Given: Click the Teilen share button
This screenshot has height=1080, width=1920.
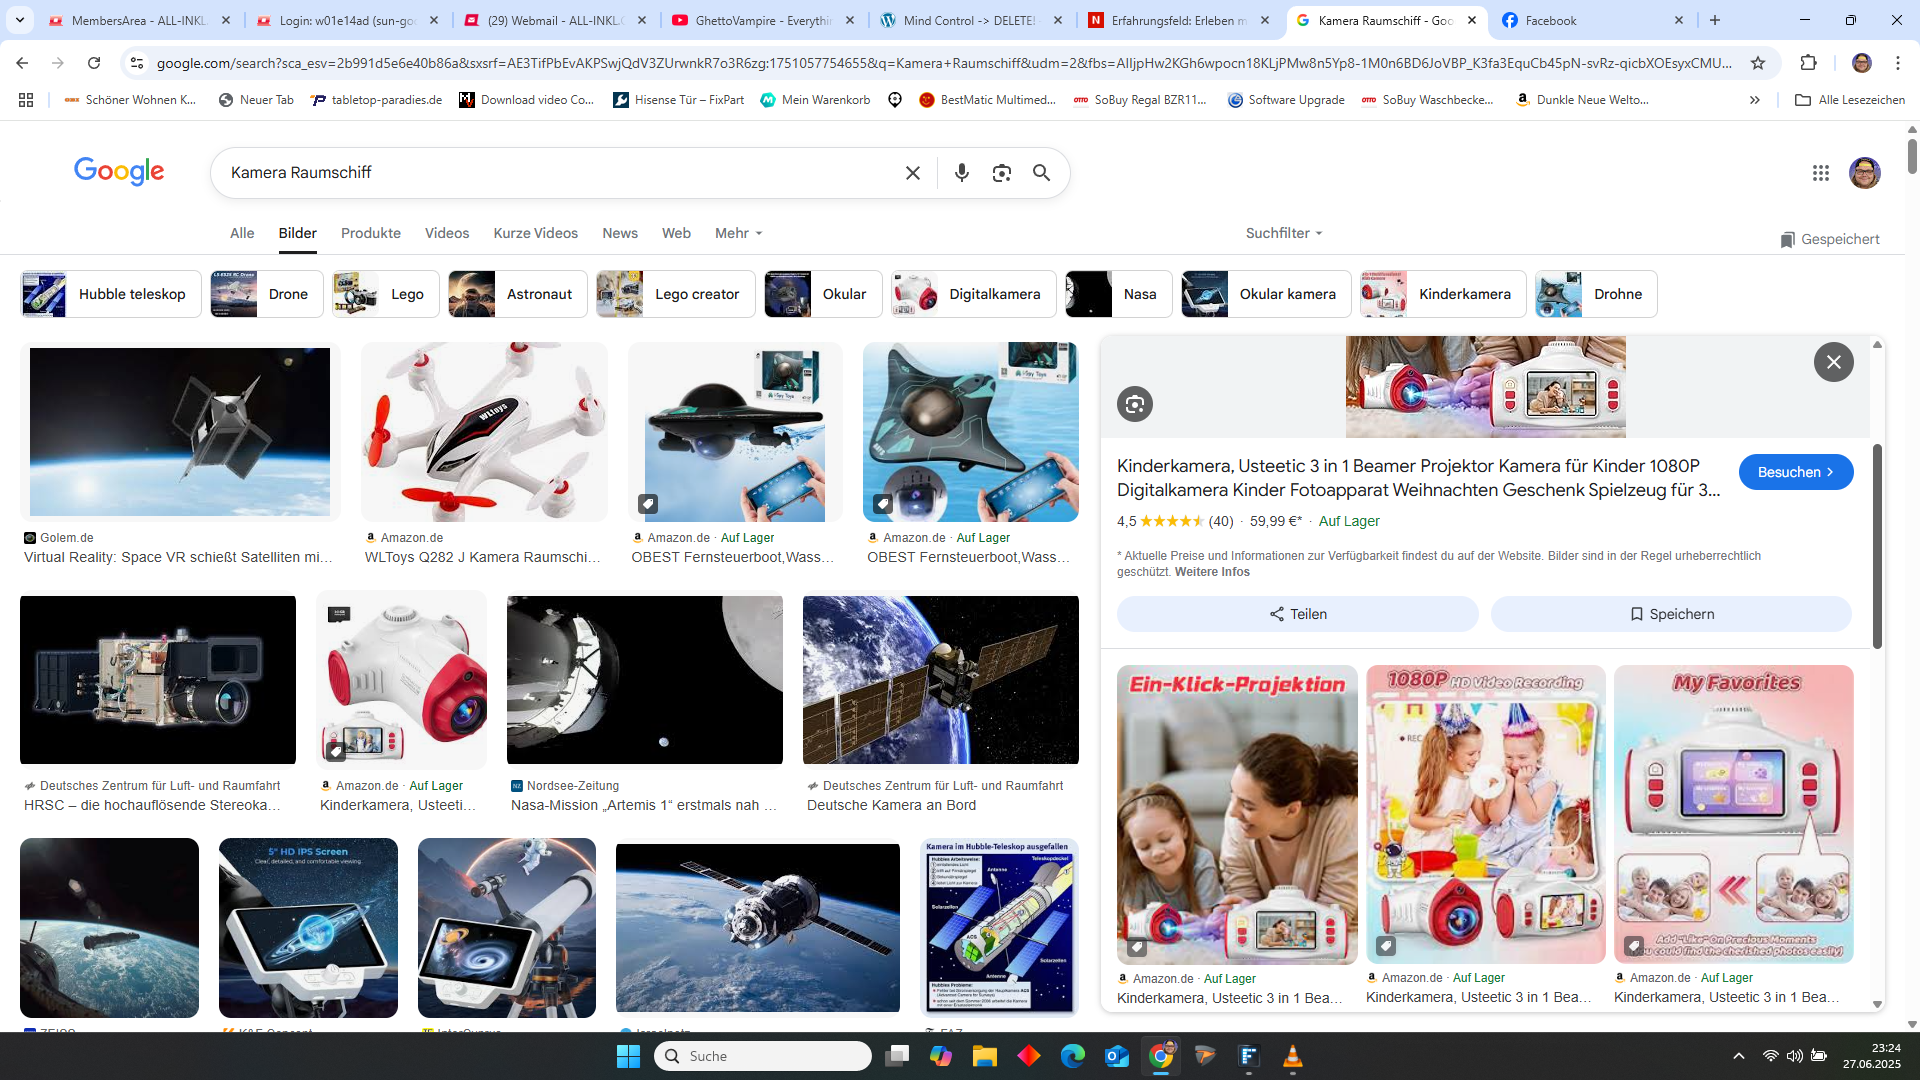Looking at the screenshot, I should [x=1297, y=614].
